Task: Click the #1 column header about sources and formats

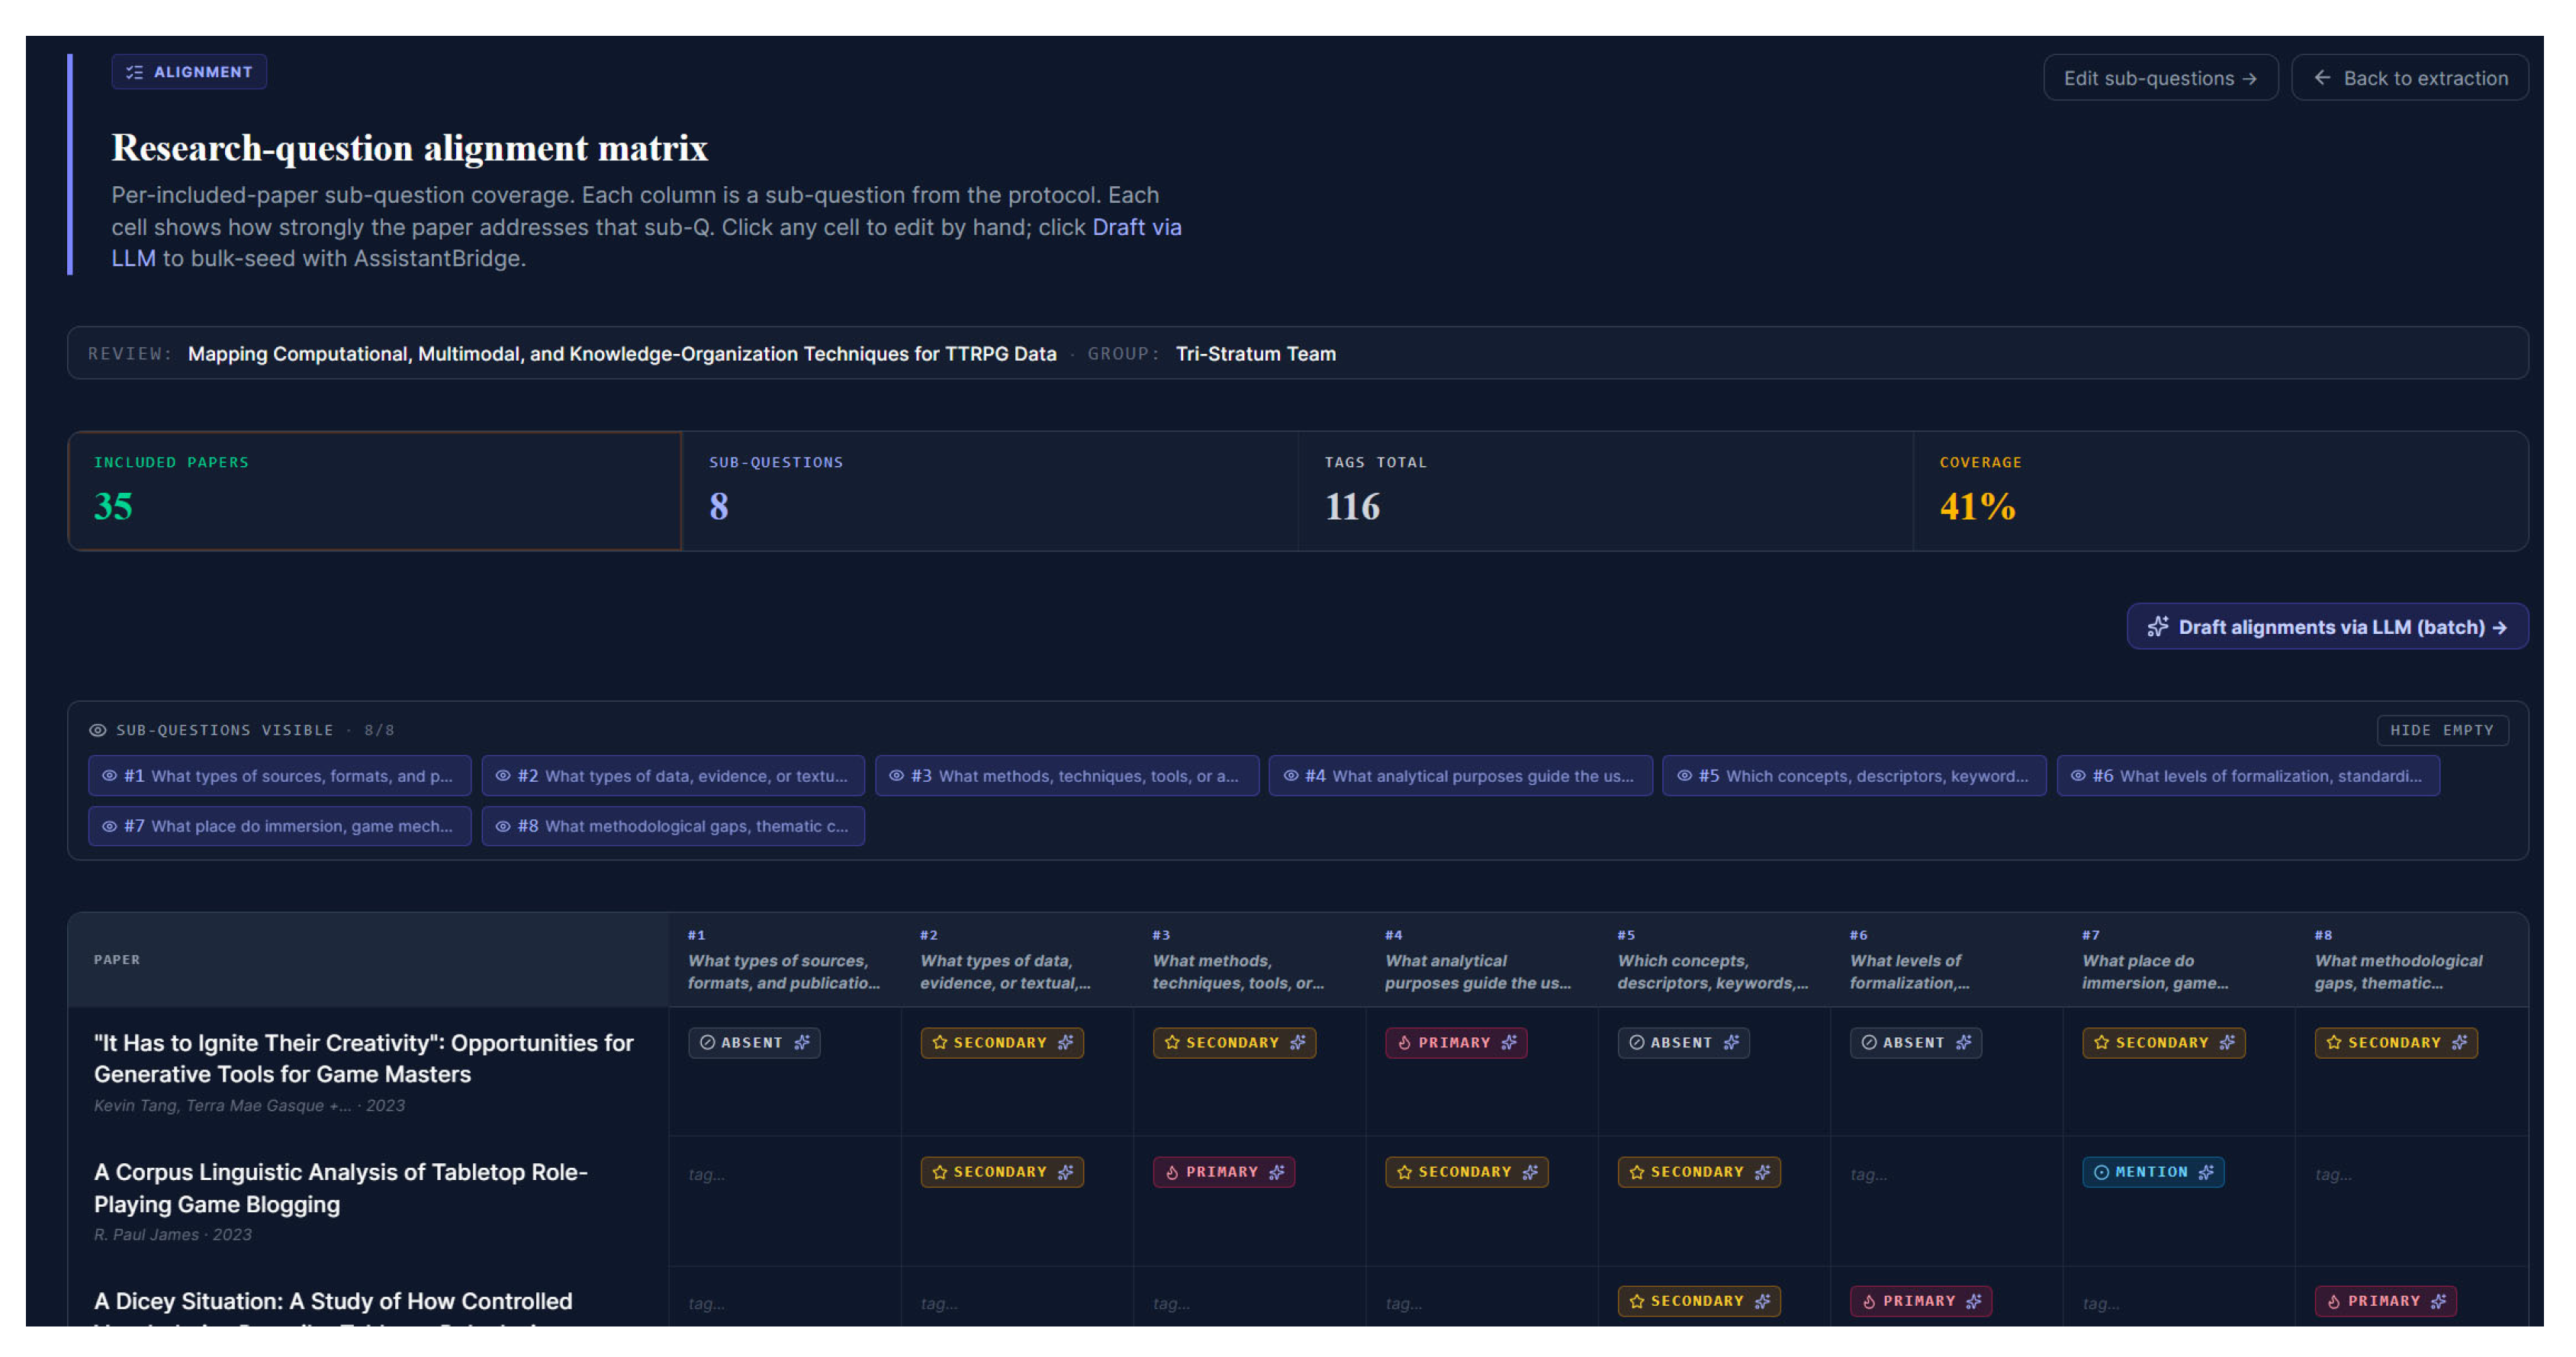Action: click(784, 960)
